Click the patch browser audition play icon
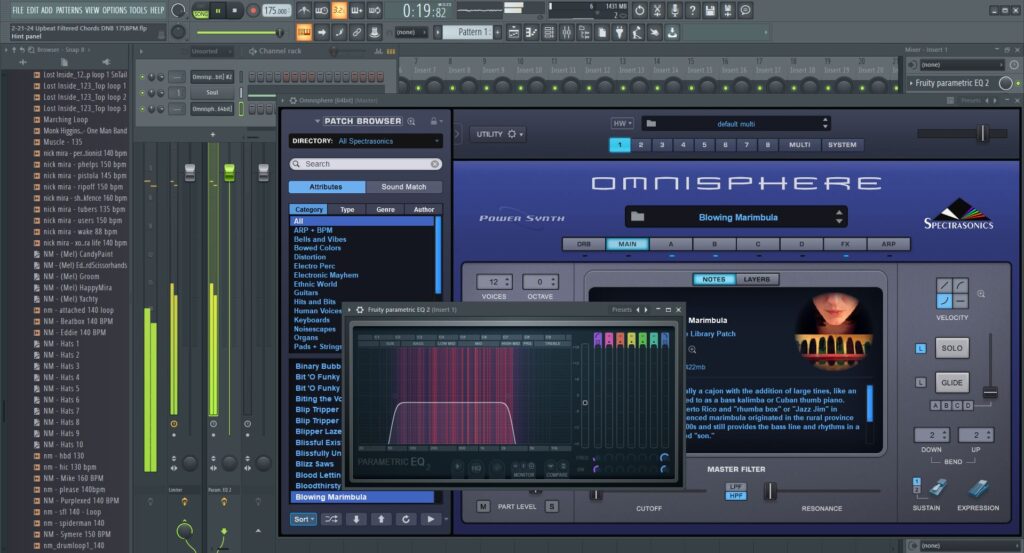Viewport: 1024px width, 553px height. click(430, 519)
